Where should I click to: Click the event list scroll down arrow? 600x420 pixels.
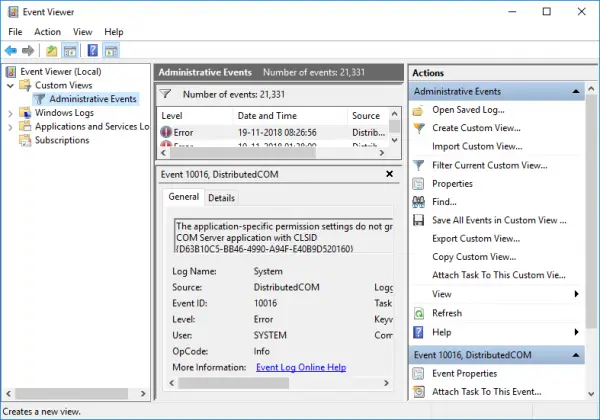pos(395,140)
